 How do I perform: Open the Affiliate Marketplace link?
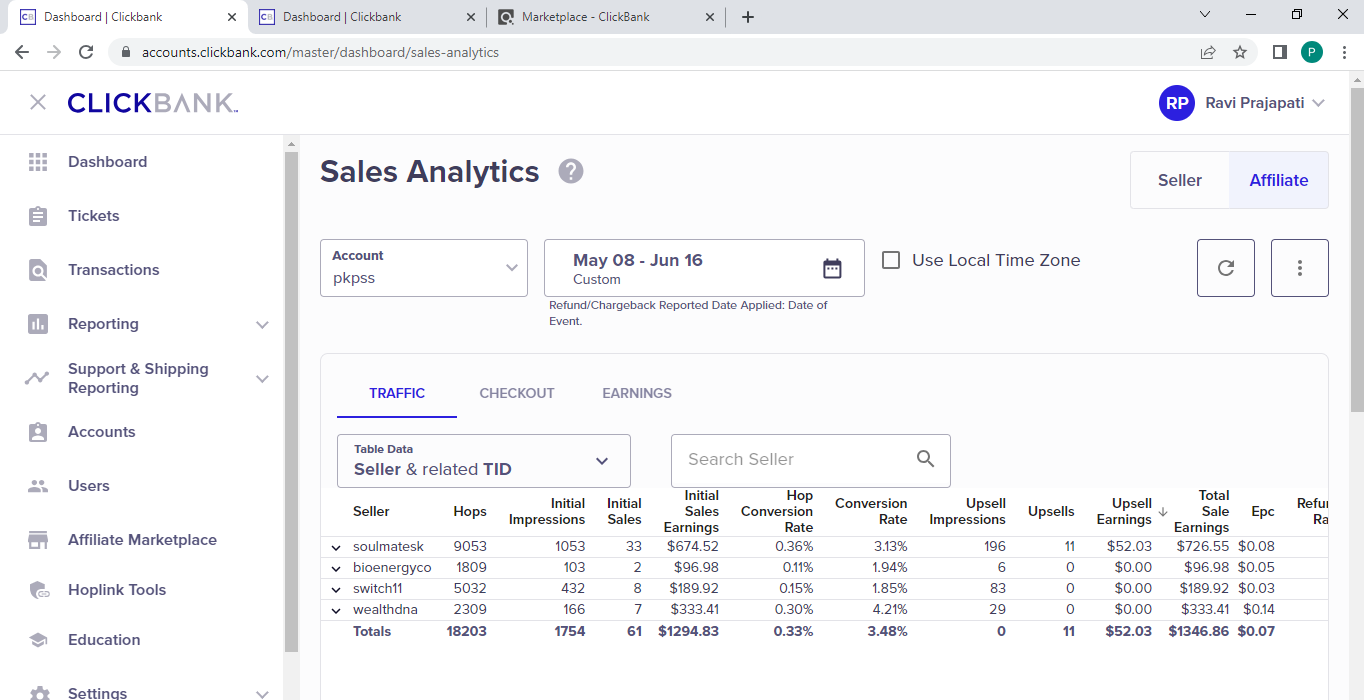pos(142,540)
